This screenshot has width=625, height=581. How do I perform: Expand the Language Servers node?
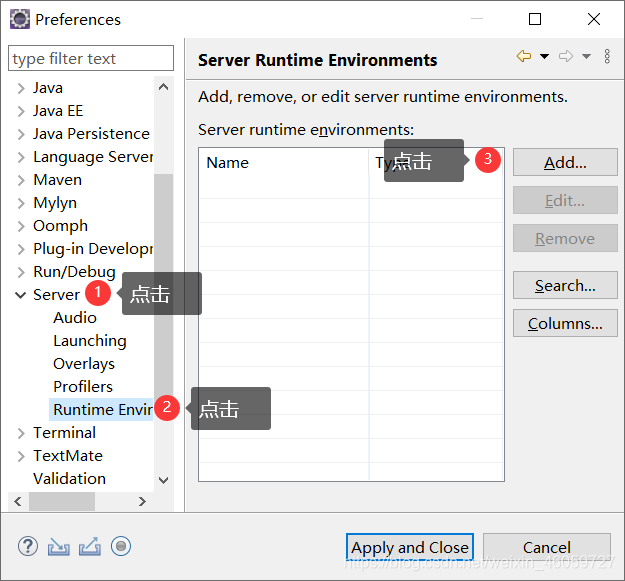[21, 157]
